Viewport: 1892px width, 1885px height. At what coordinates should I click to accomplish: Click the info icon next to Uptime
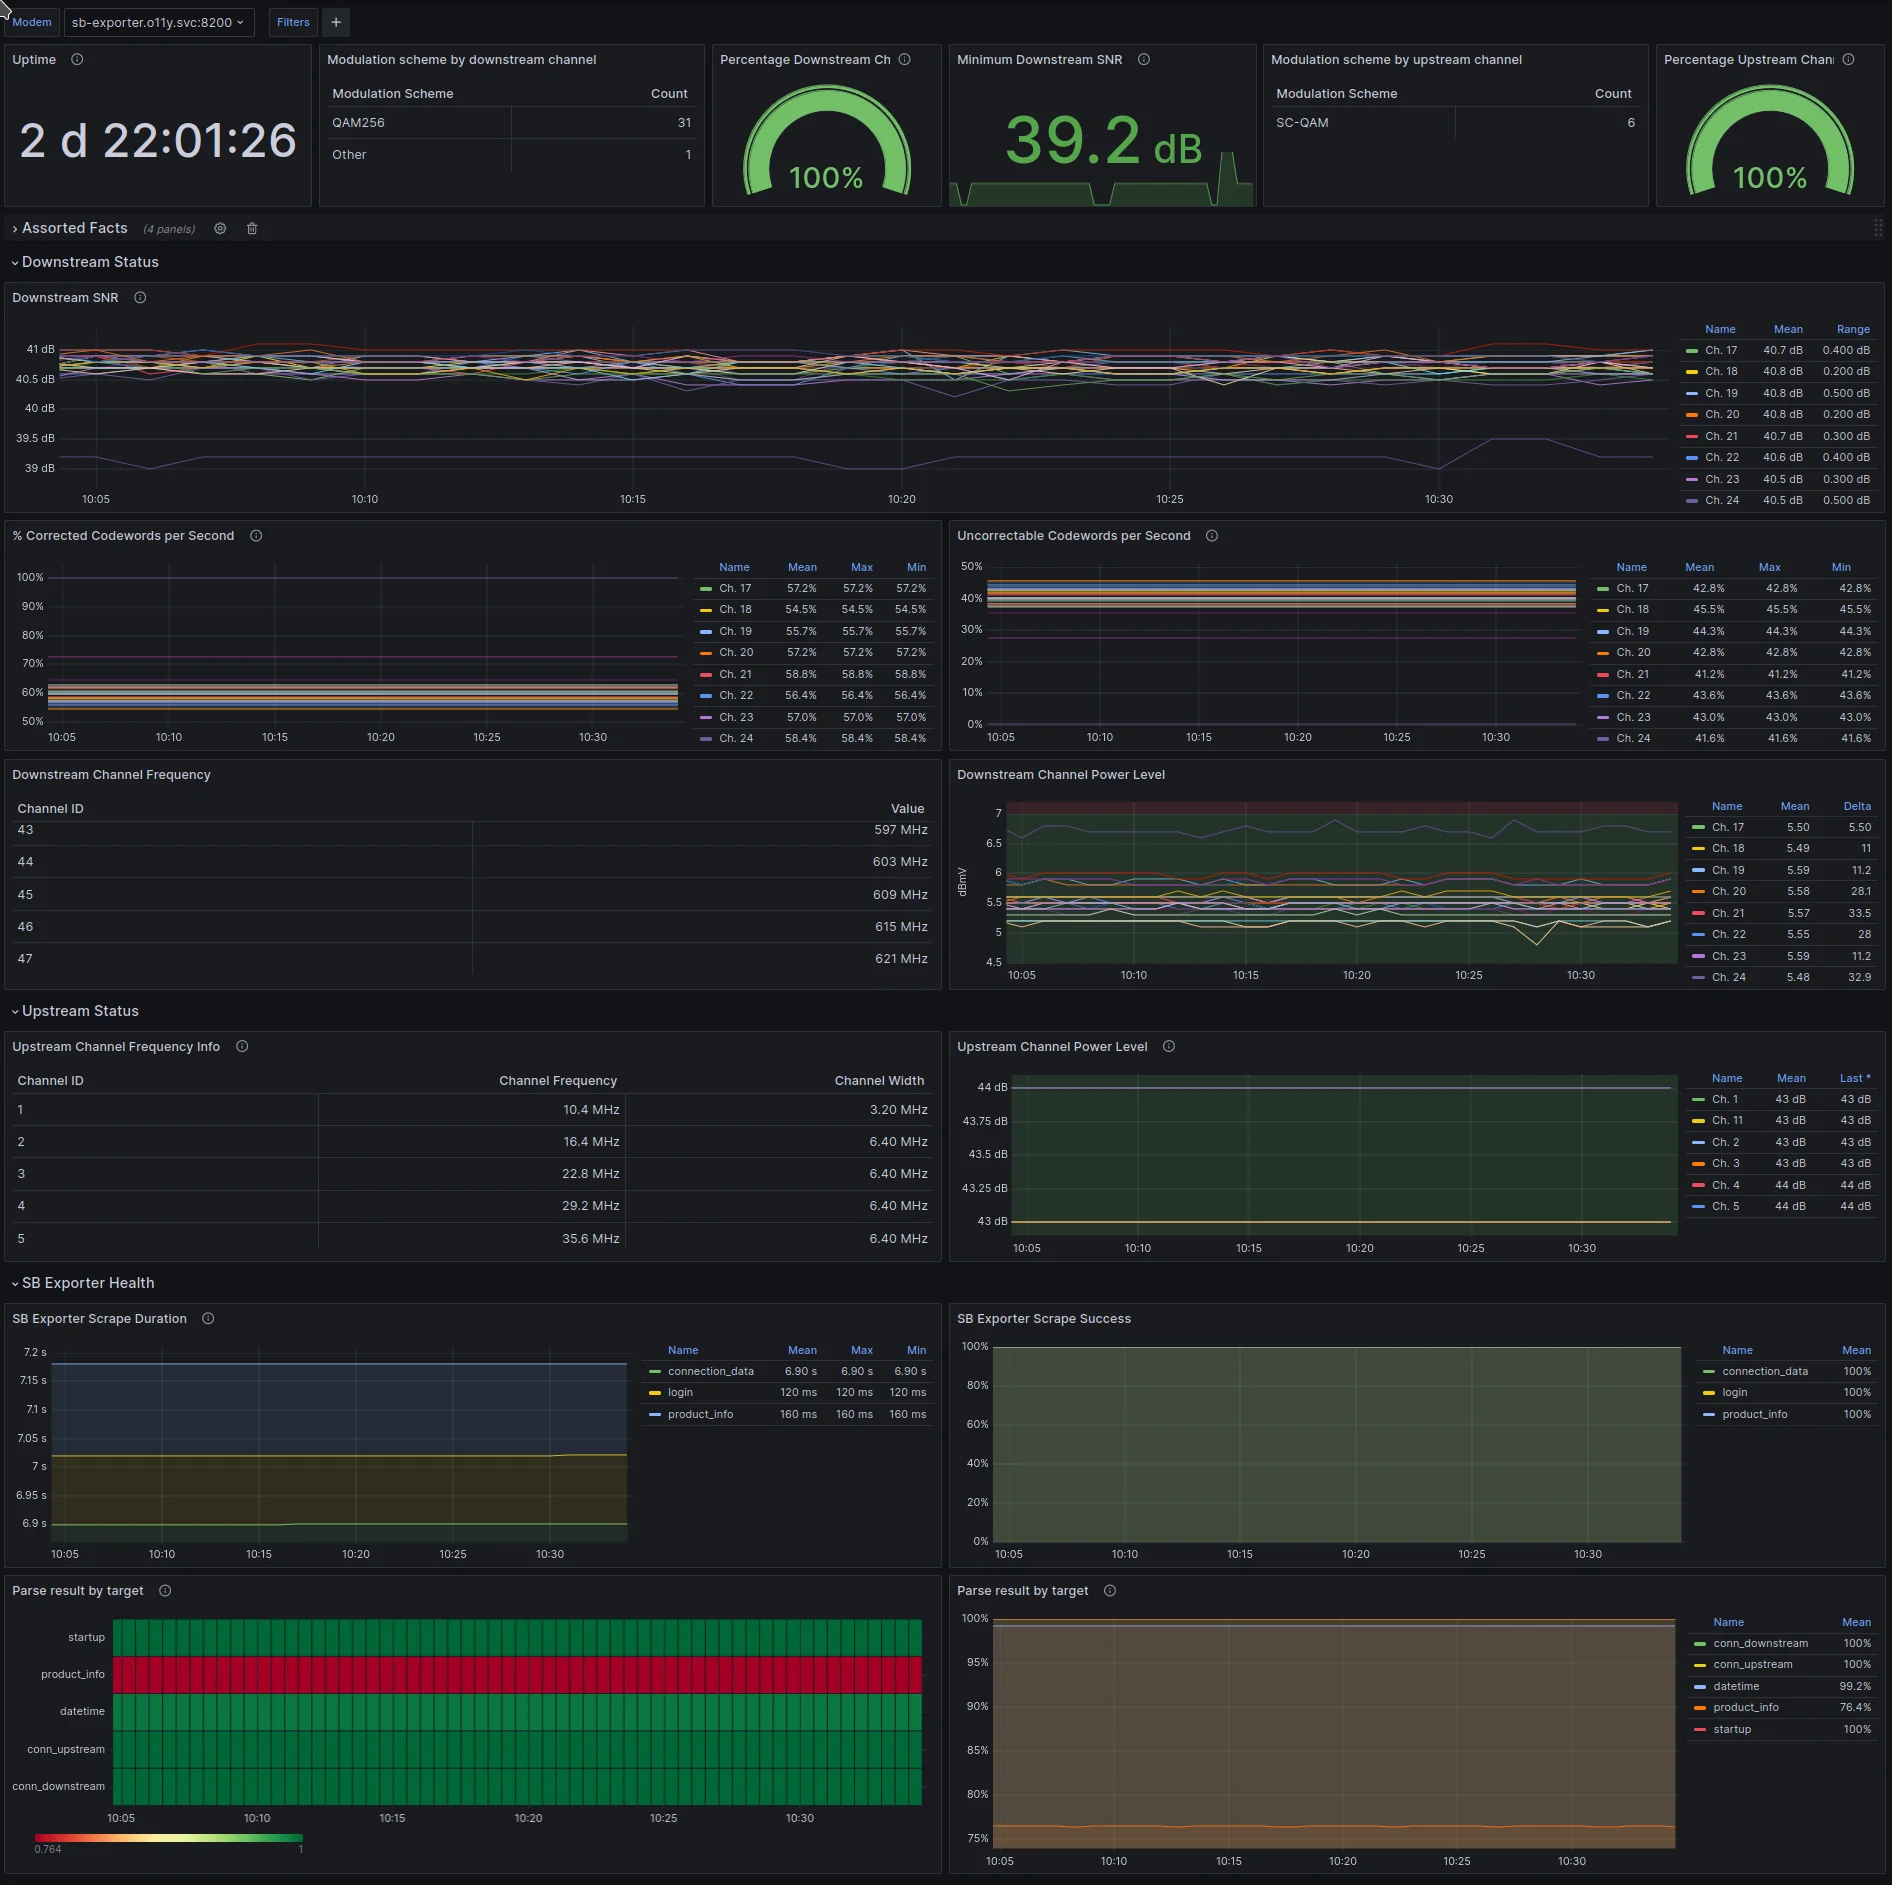pos(77,60)
